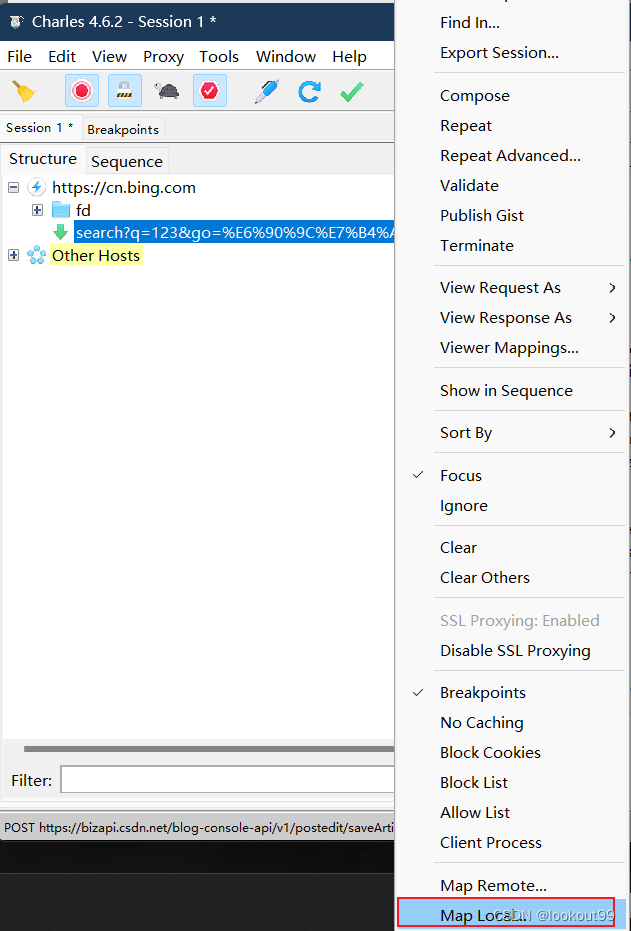The height and width of the screenshot is (931, 631).
Task: Enable throttling with the turtle icon
Action: (x=167, y=91)
